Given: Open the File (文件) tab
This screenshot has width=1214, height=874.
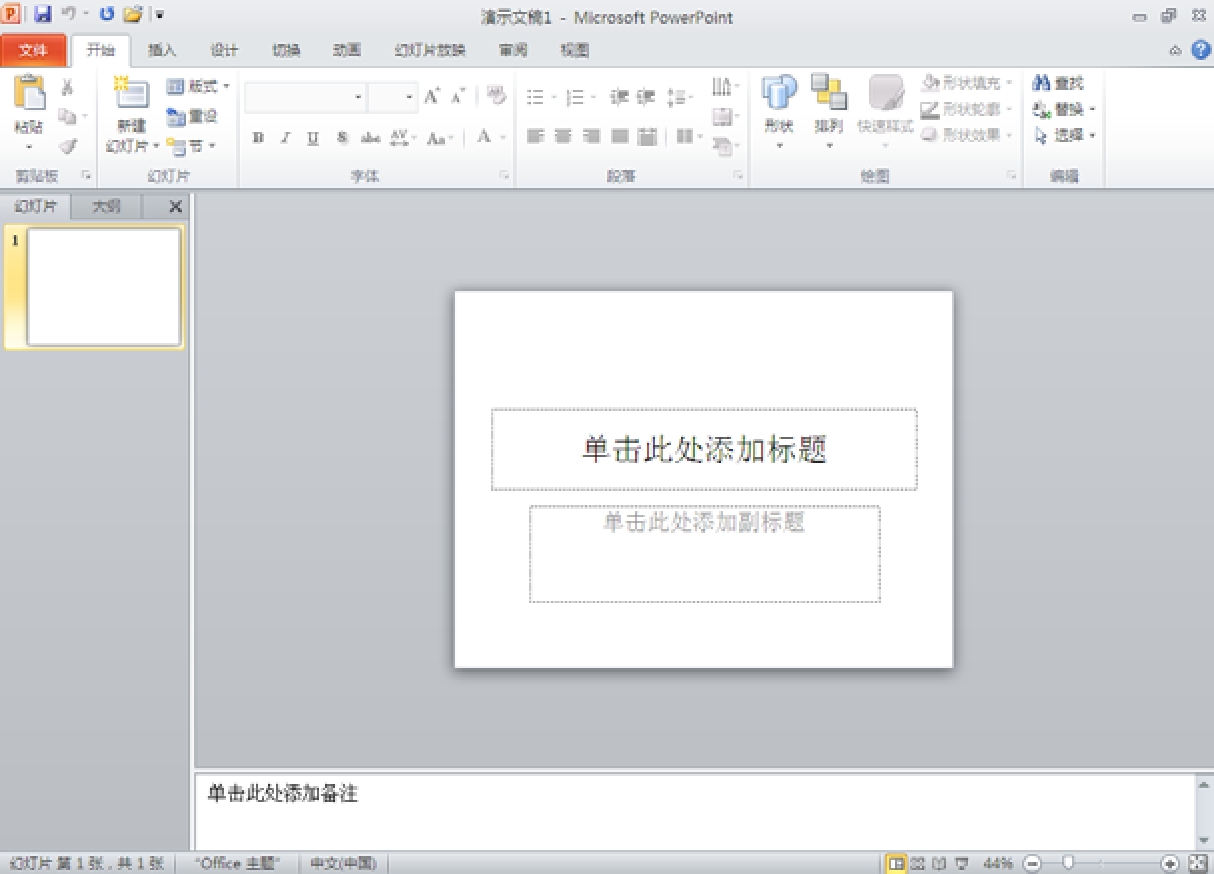Looking at the screenshot, I should click(x=33, y=50).
